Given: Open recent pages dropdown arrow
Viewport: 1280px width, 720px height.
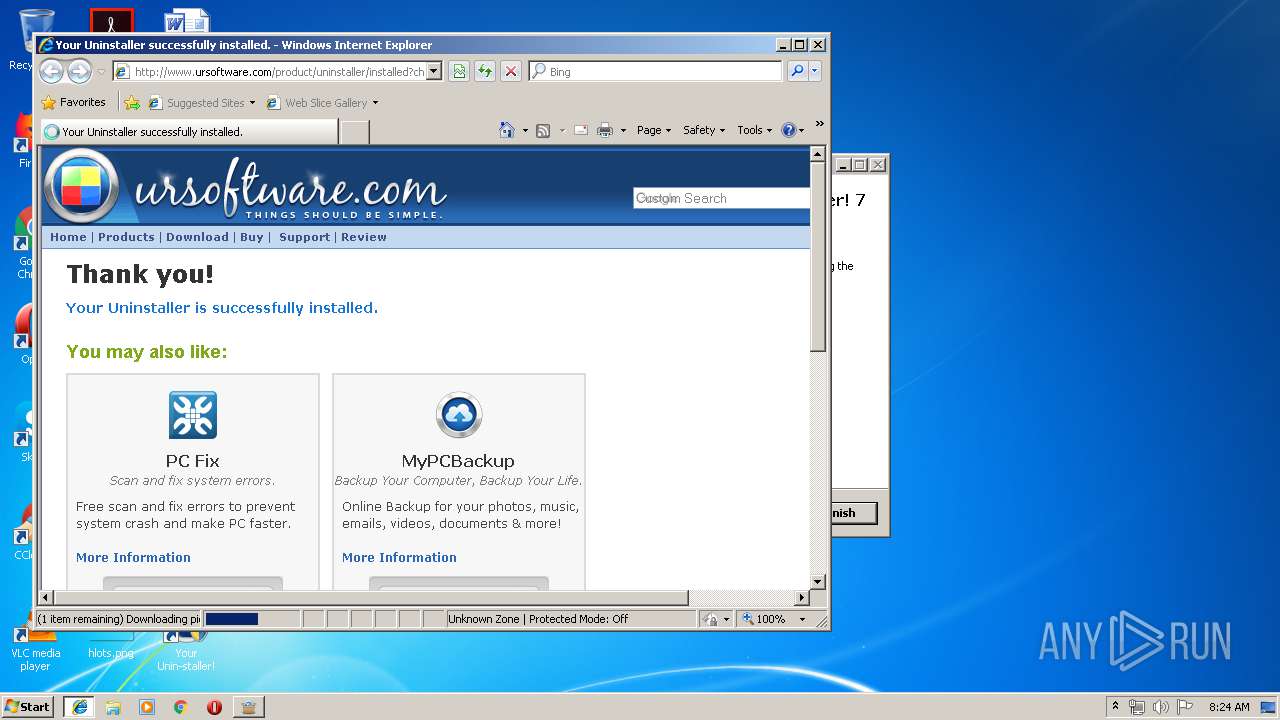Looking at the screenshot, I should pyautogui.click(x=101, y=72).
